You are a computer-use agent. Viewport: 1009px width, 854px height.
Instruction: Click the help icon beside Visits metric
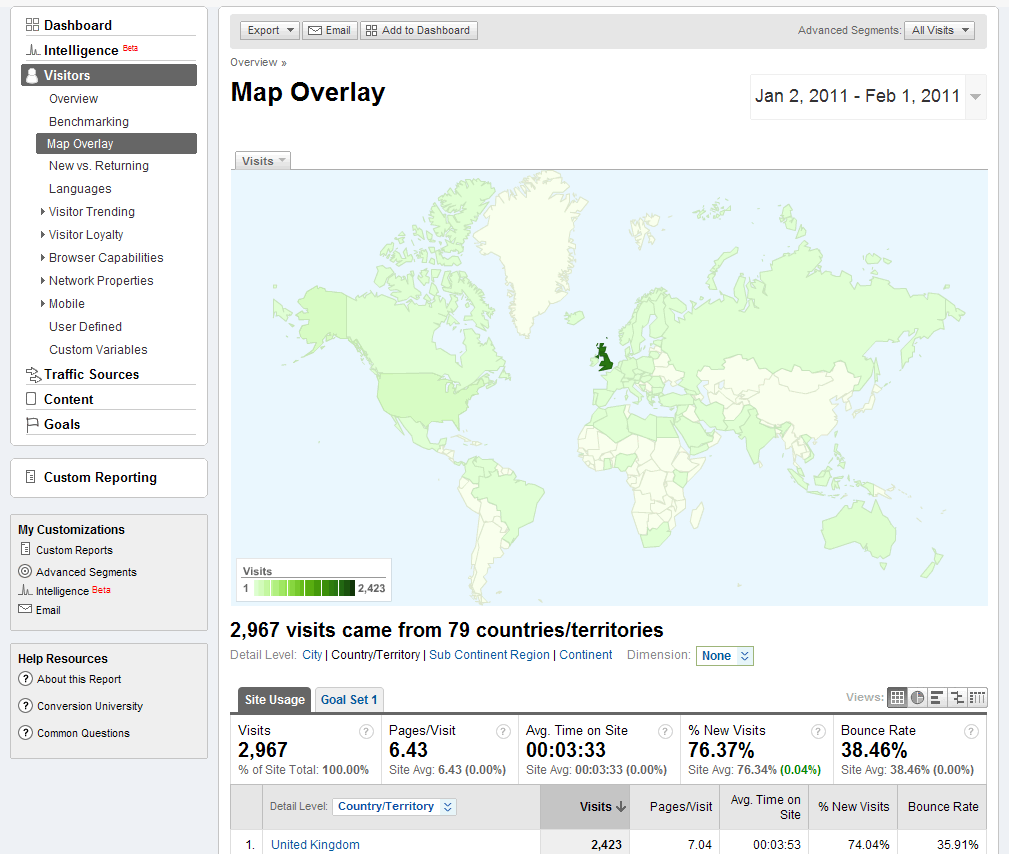[367, 731]
